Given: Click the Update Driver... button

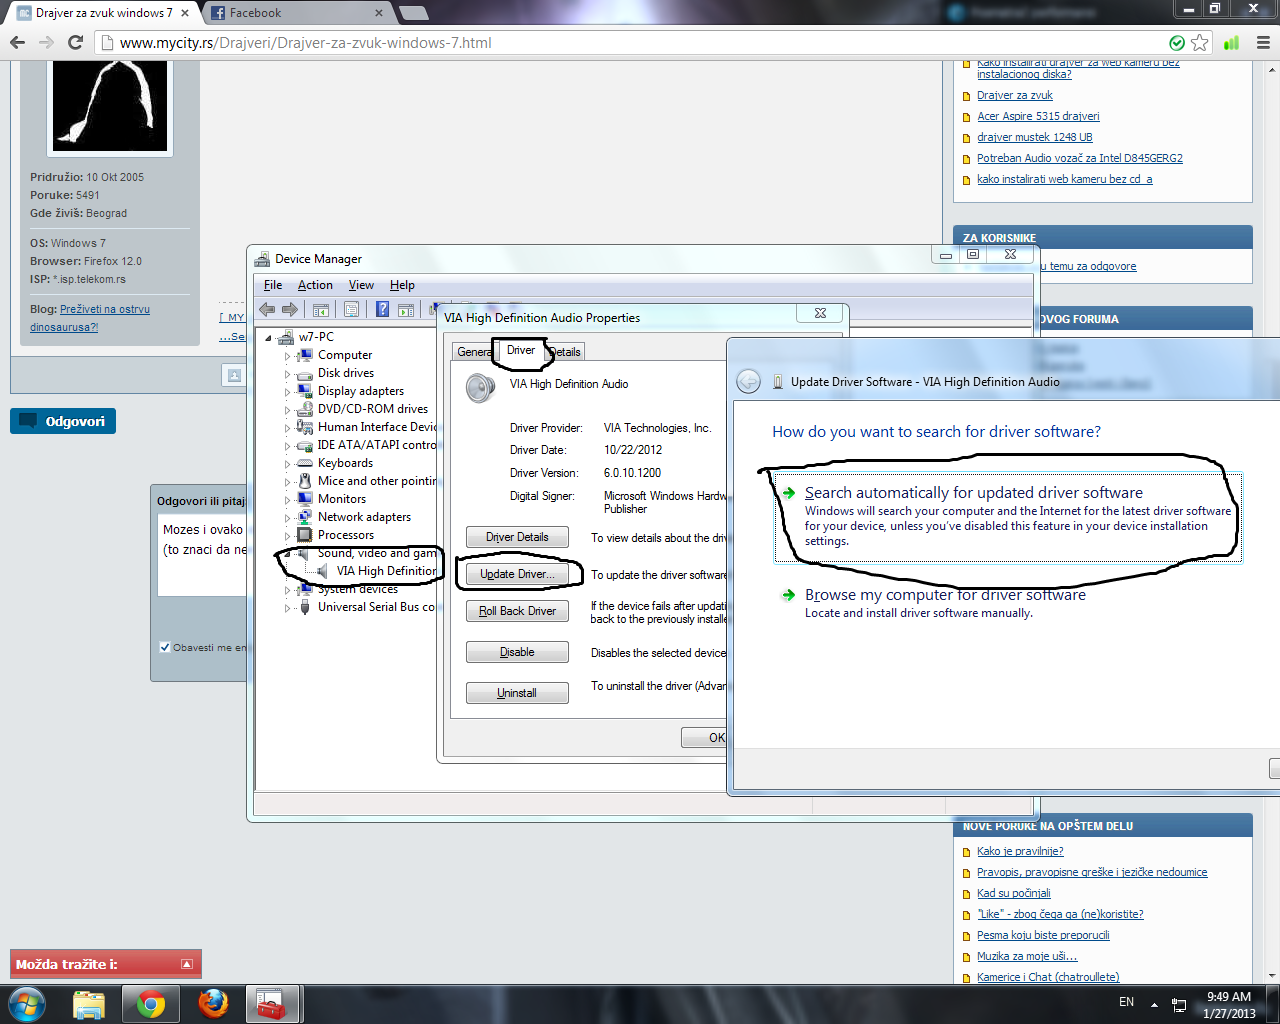Looking at the screenshot, I should [x=517, y=574].
